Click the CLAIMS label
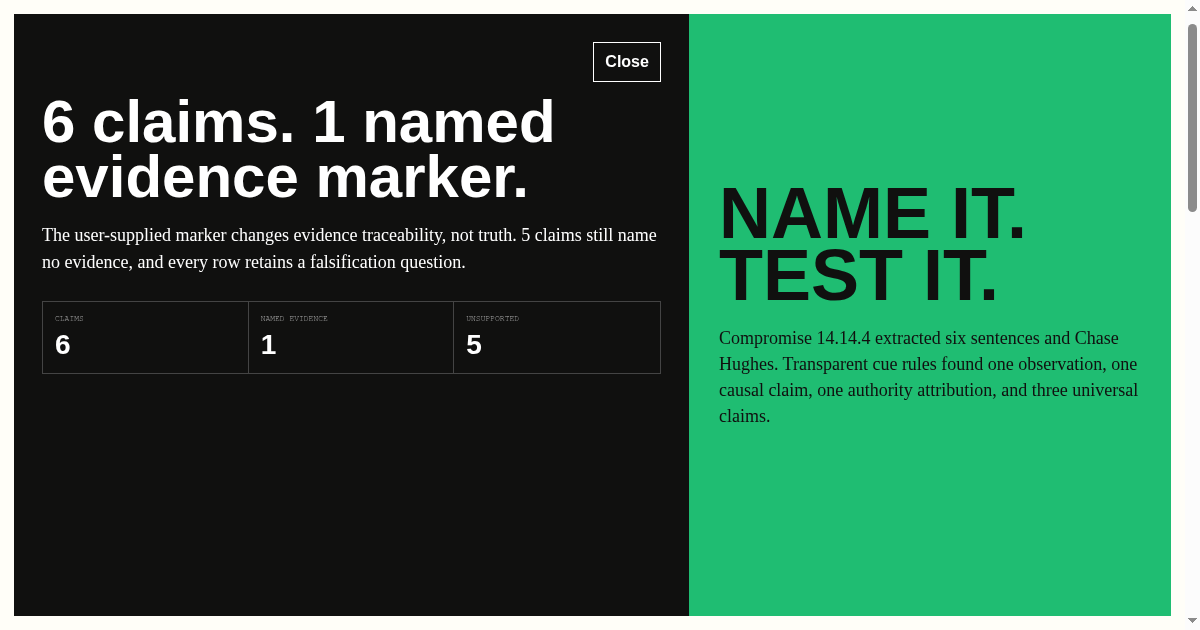The image size is (1200, 630). pyautogui.click(x=69, y=319)
